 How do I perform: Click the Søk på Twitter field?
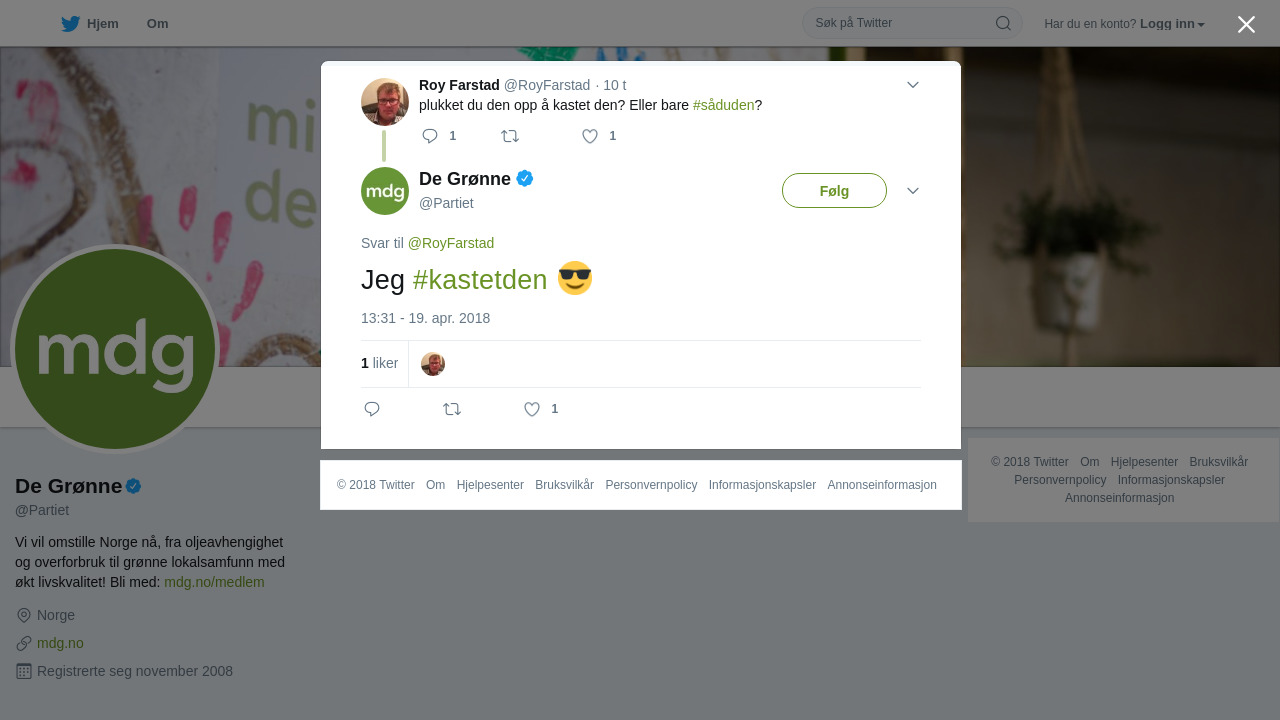click(900, 23)
